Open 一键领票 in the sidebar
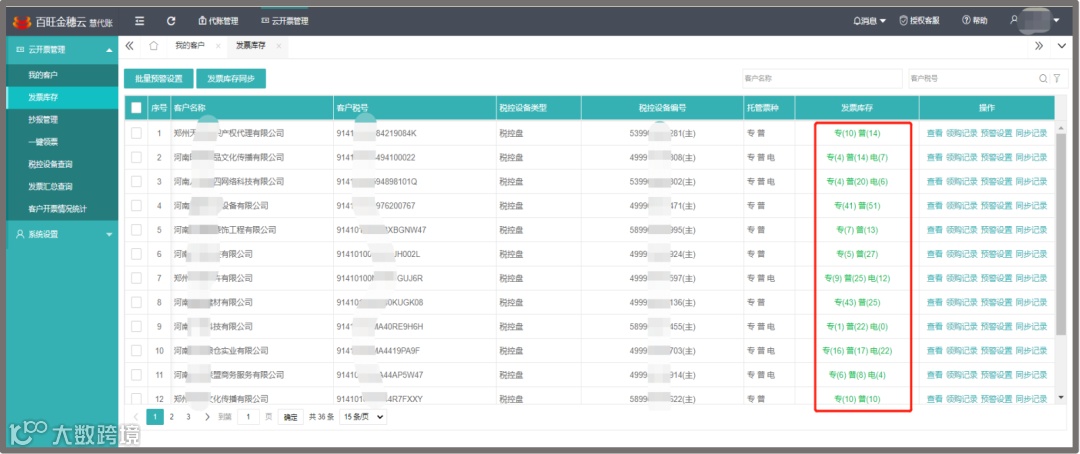Viewport: 1080px width, 454px height. (43, 142)
